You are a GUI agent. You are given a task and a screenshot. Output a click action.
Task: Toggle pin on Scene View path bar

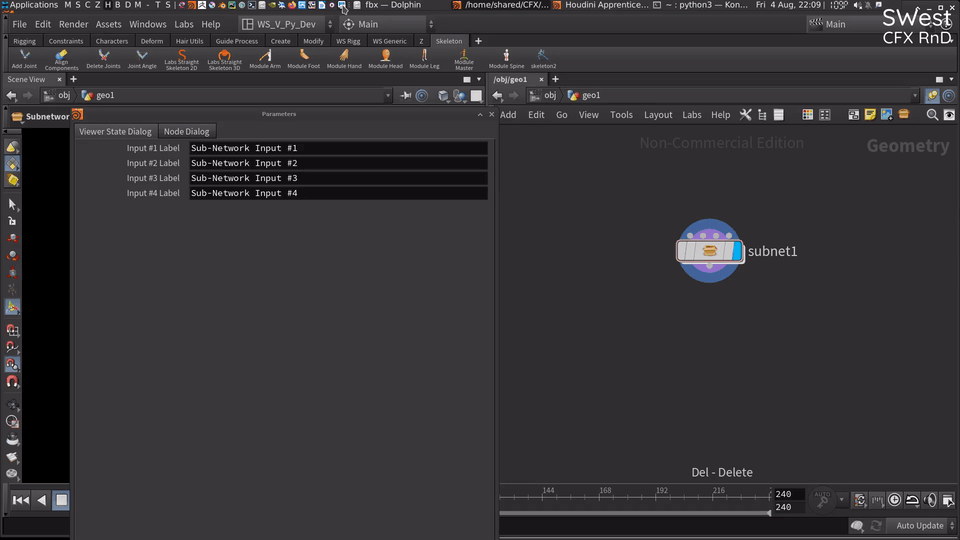pos(405,95)
